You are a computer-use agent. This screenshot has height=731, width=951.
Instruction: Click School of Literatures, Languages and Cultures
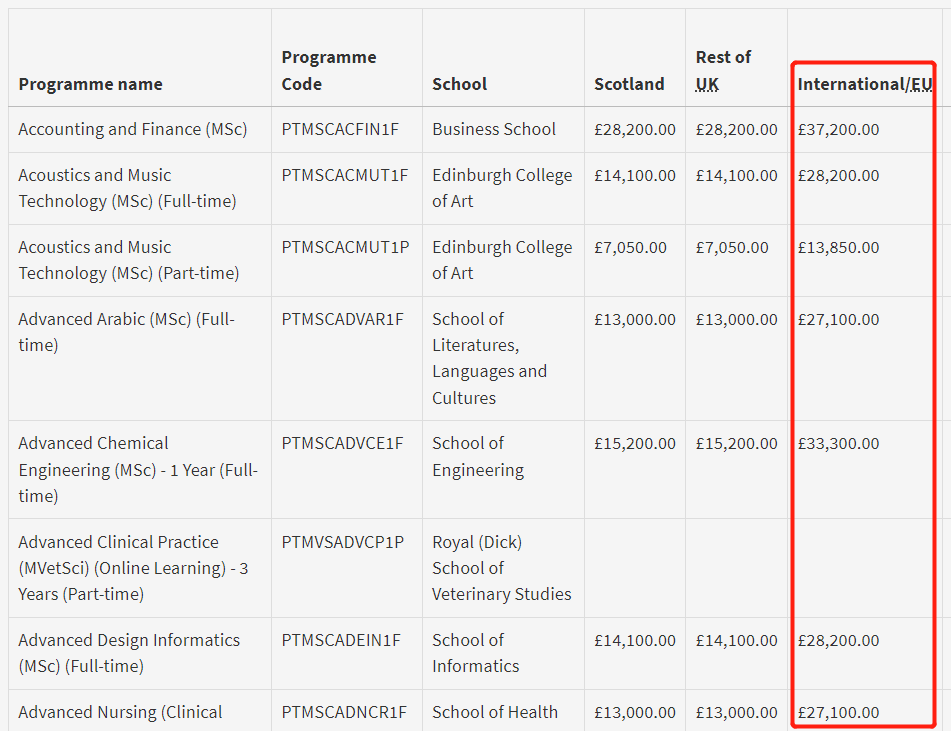click(x=489, y=358)
